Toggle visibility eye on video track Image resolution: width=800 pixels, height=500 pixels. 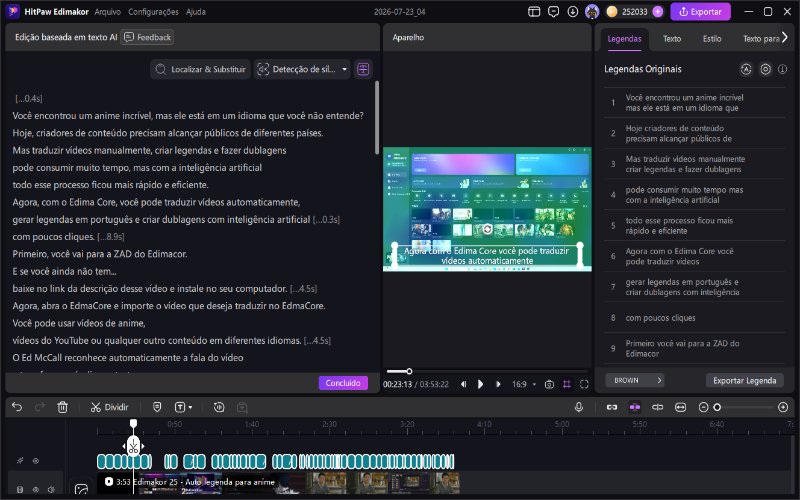36,489
